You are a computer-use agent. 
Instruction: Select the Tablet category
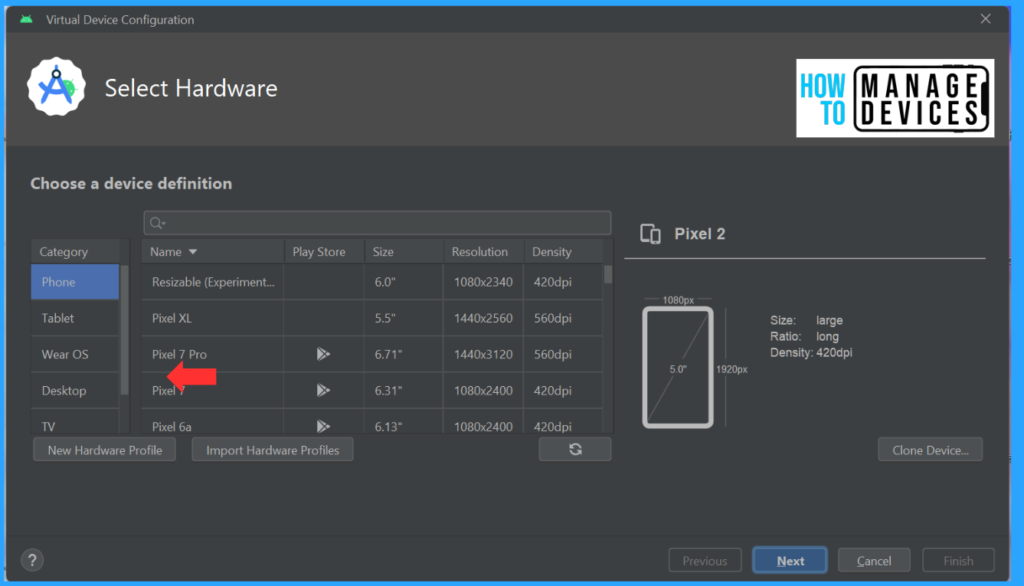click(x=74, y=318)
